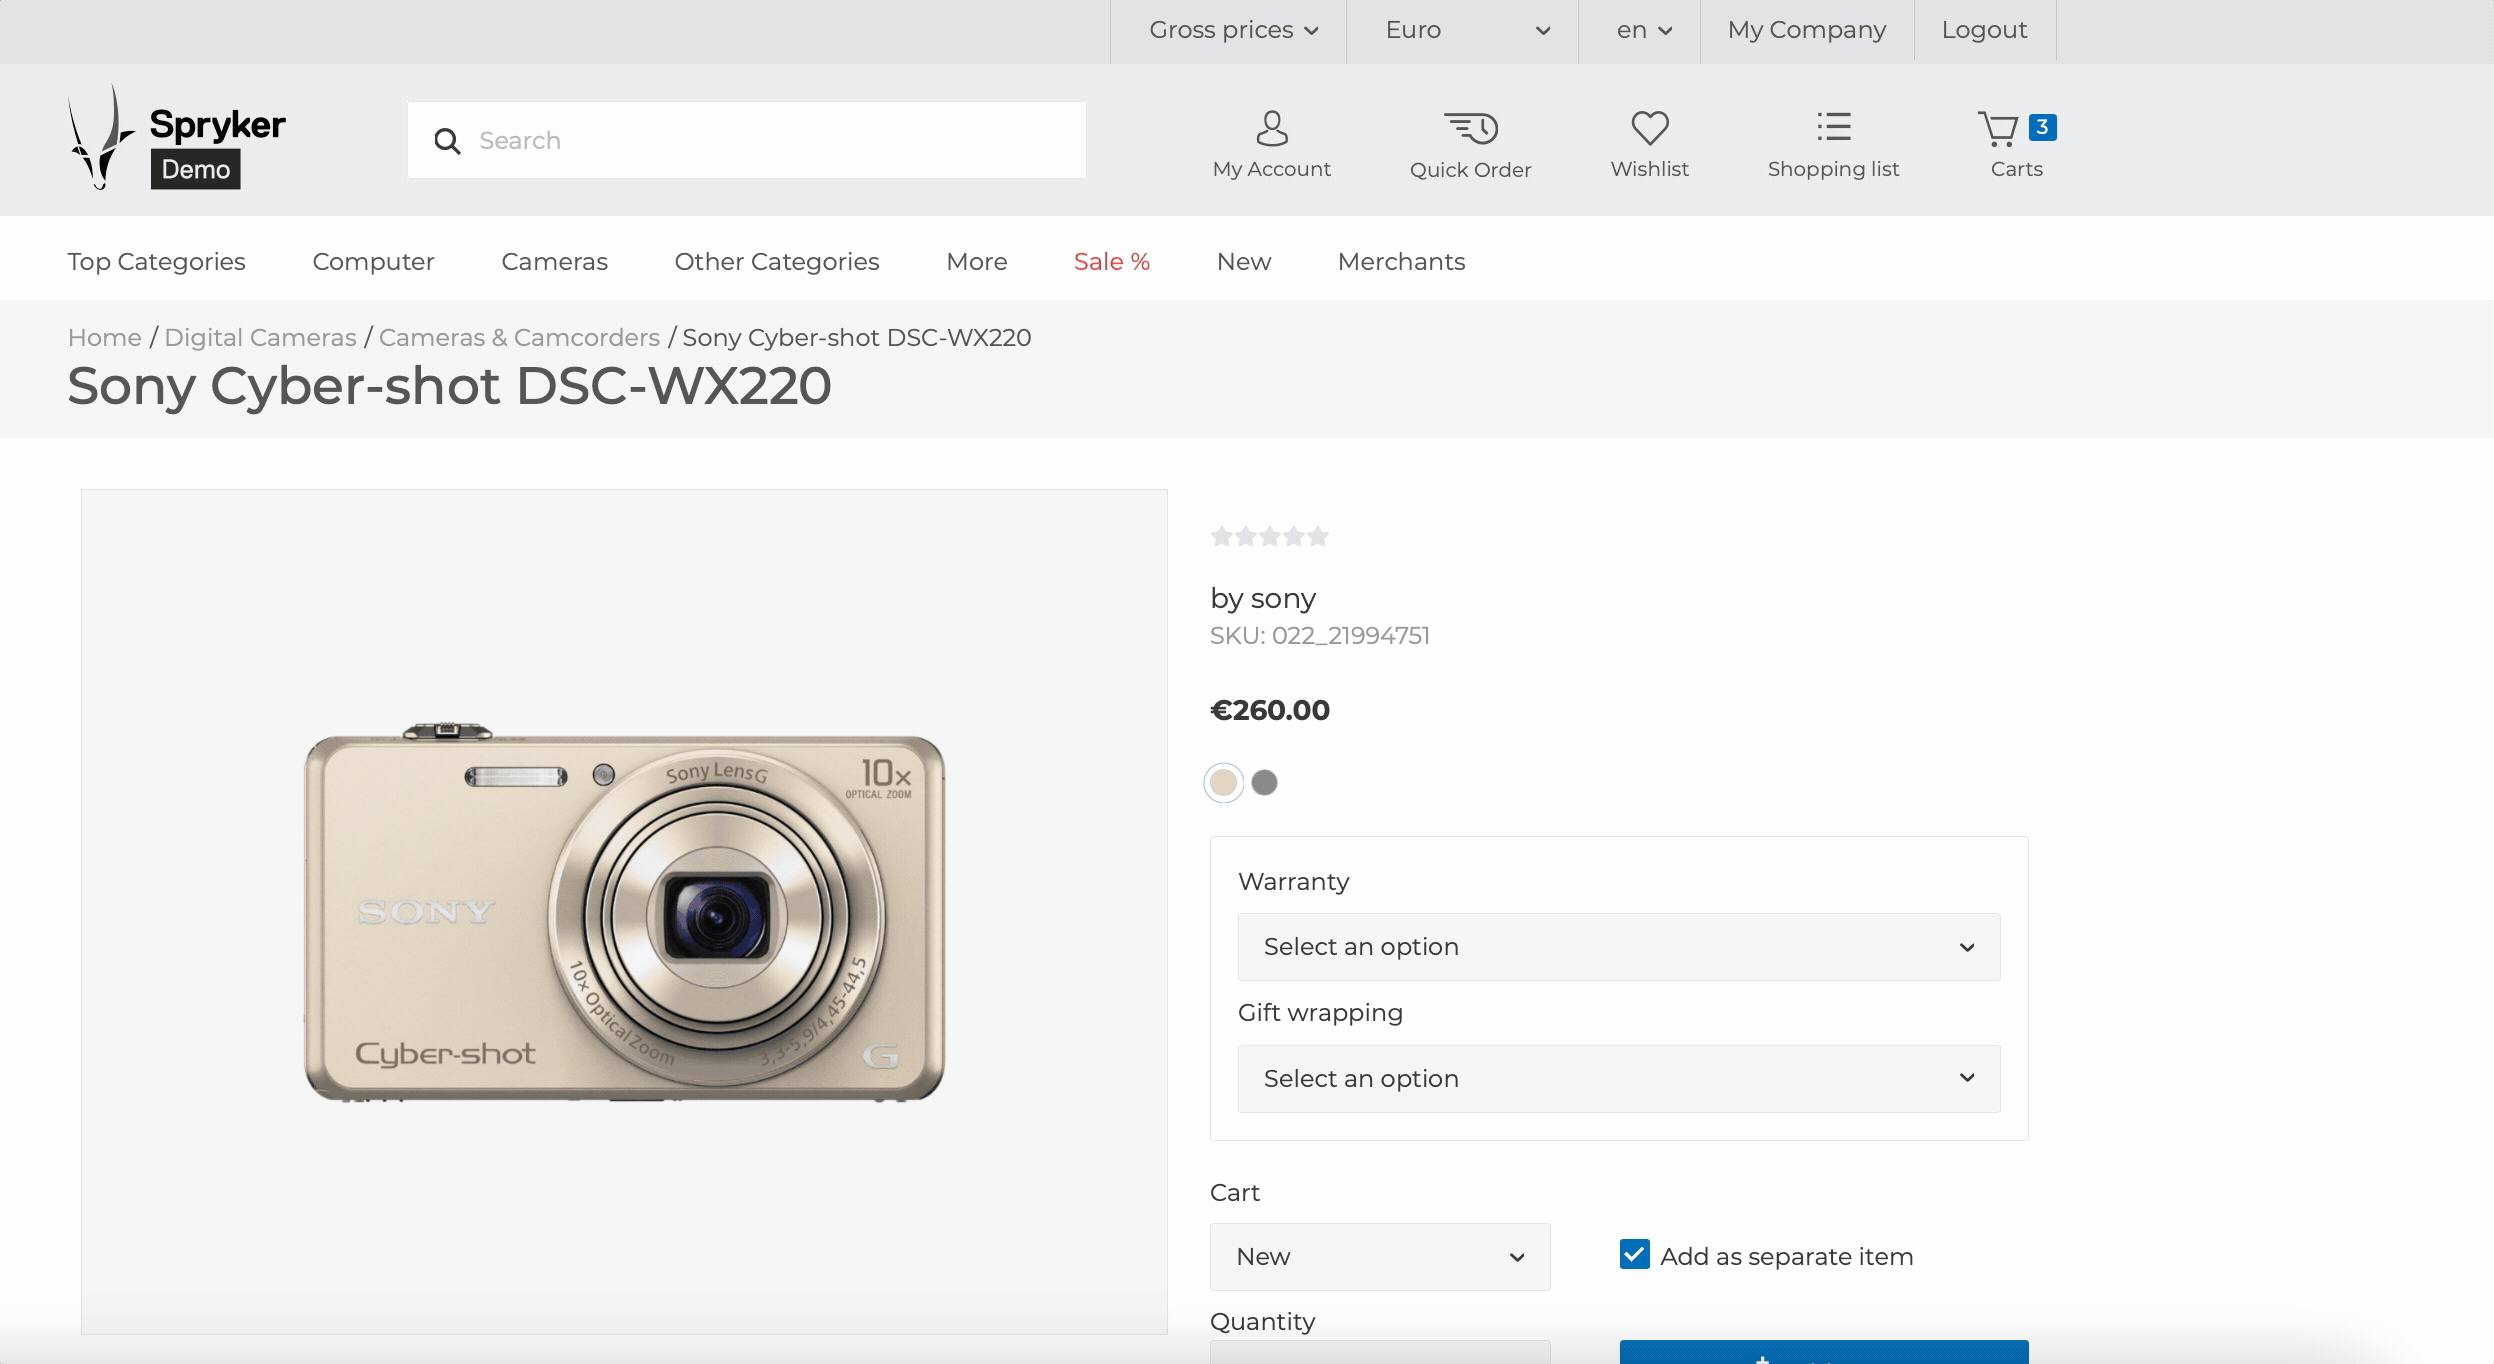
Task: Open Top Categories menu
Action: point(156,261)
